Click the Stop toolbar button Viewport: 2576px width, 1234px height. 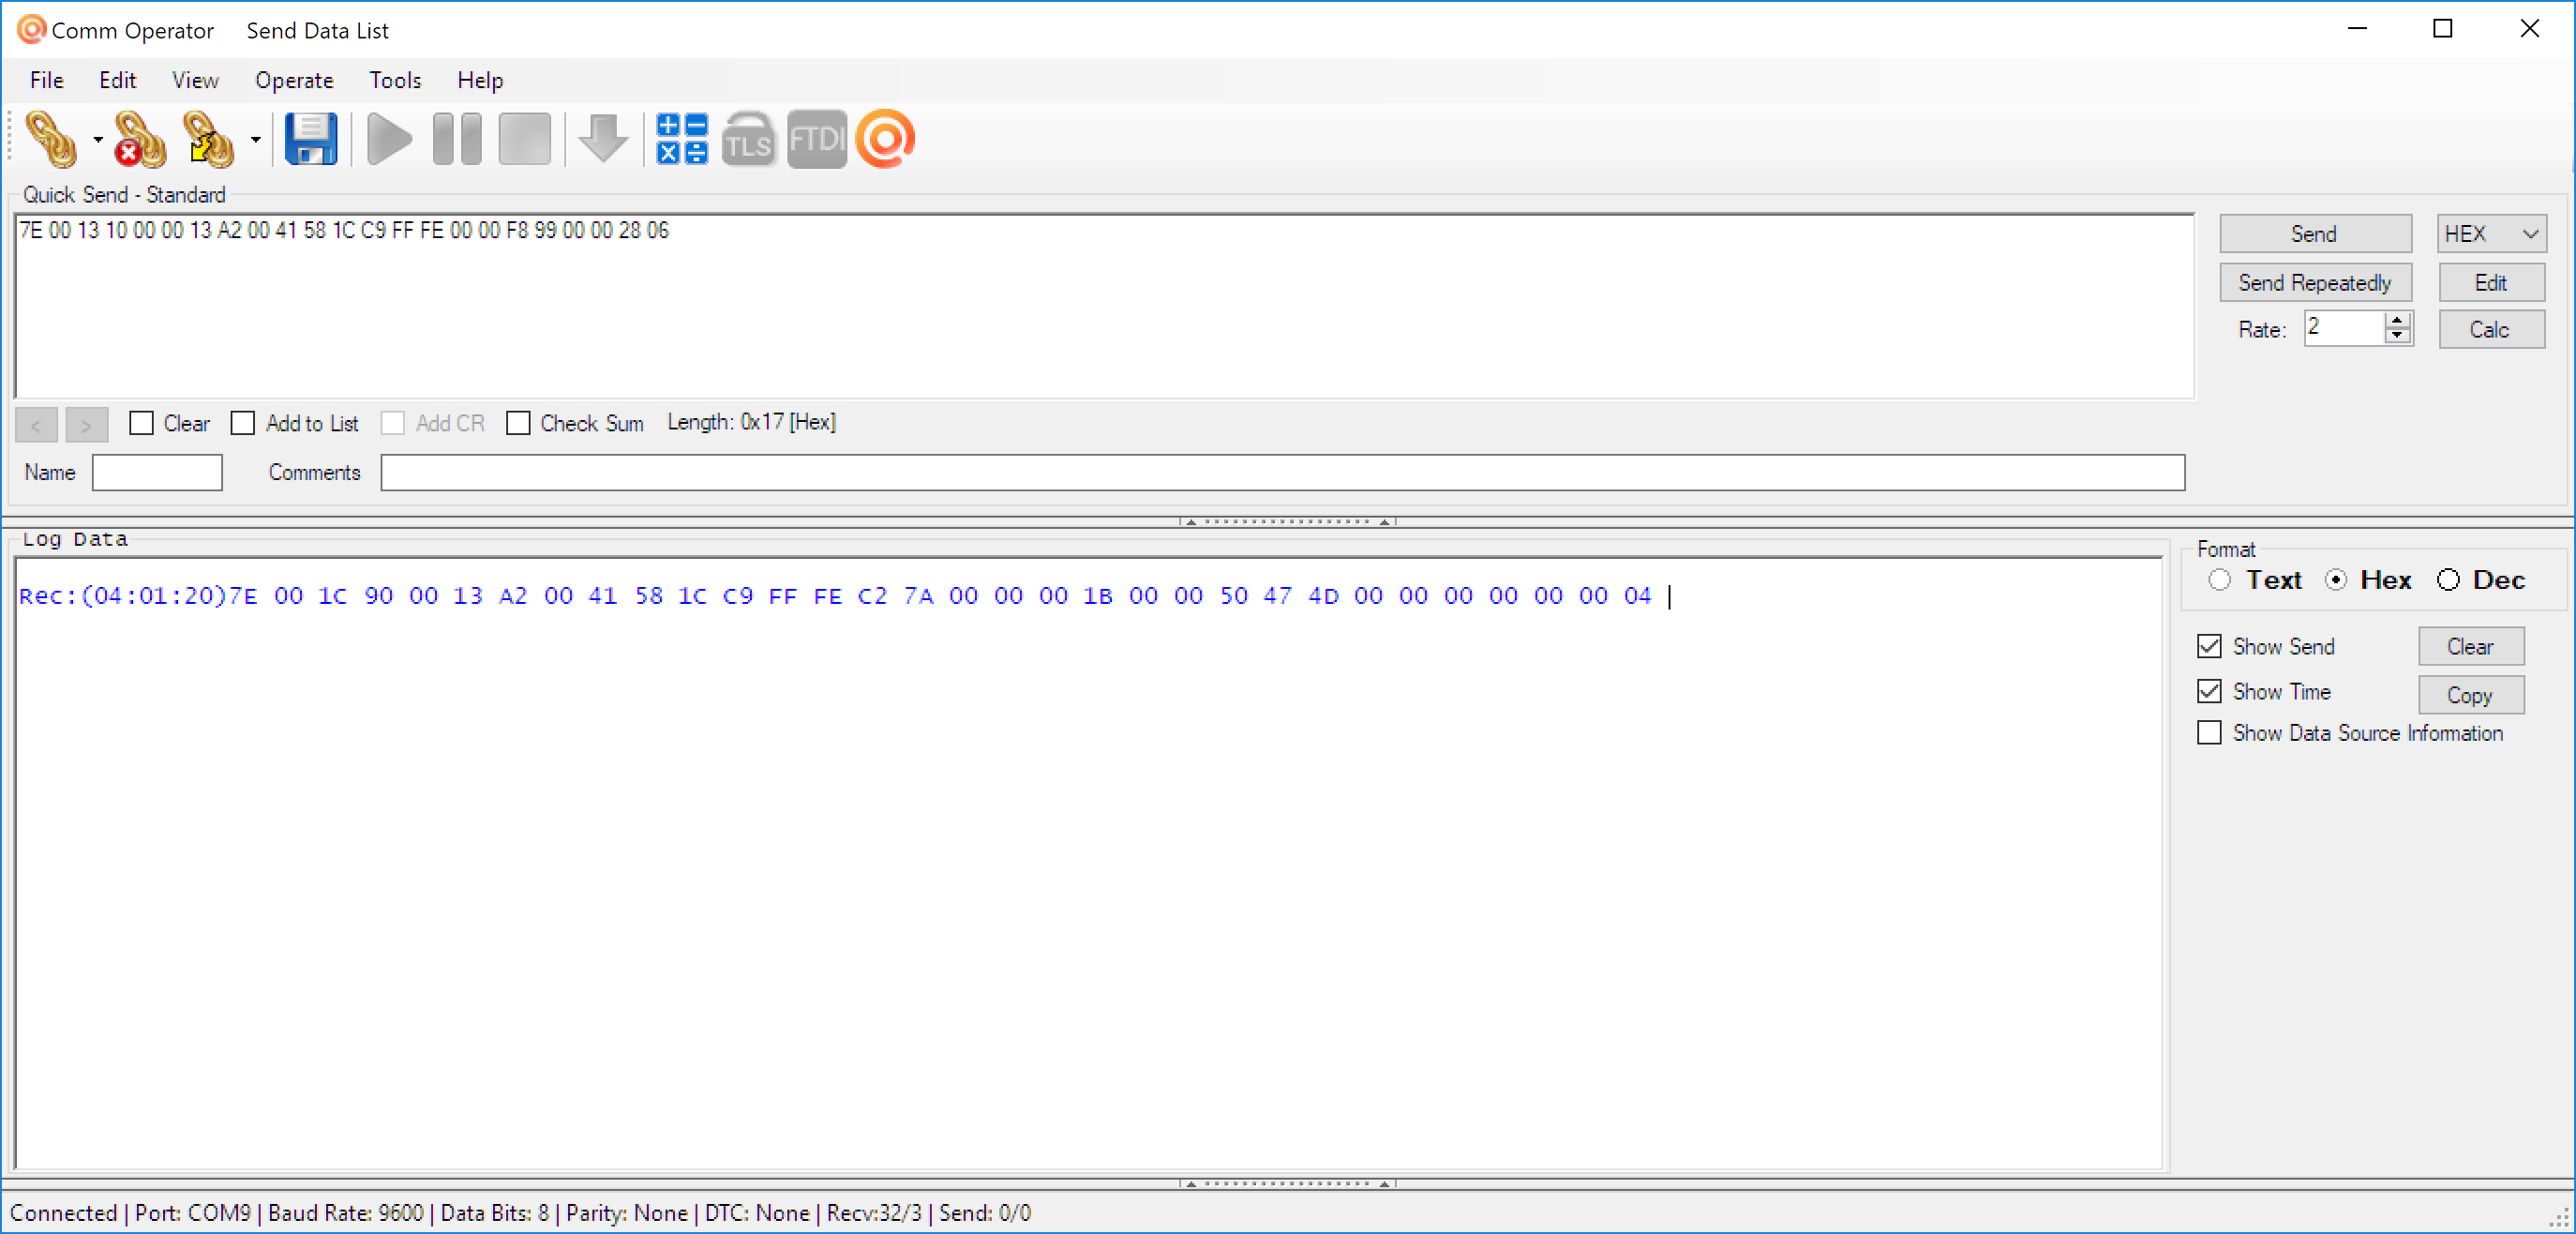[x=525, y=139]
